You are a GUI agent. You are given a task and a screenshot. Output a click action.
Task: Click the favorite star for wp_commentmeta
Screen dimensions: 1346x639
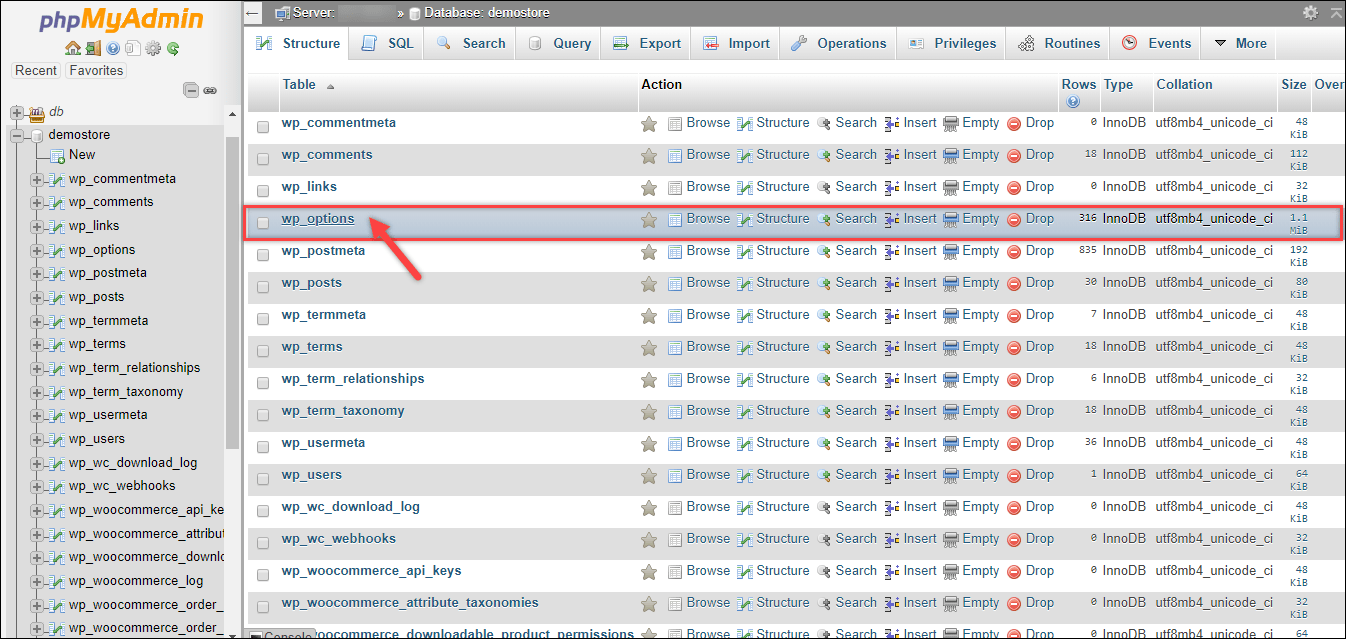pyautogui.click(x=649, y=124)
